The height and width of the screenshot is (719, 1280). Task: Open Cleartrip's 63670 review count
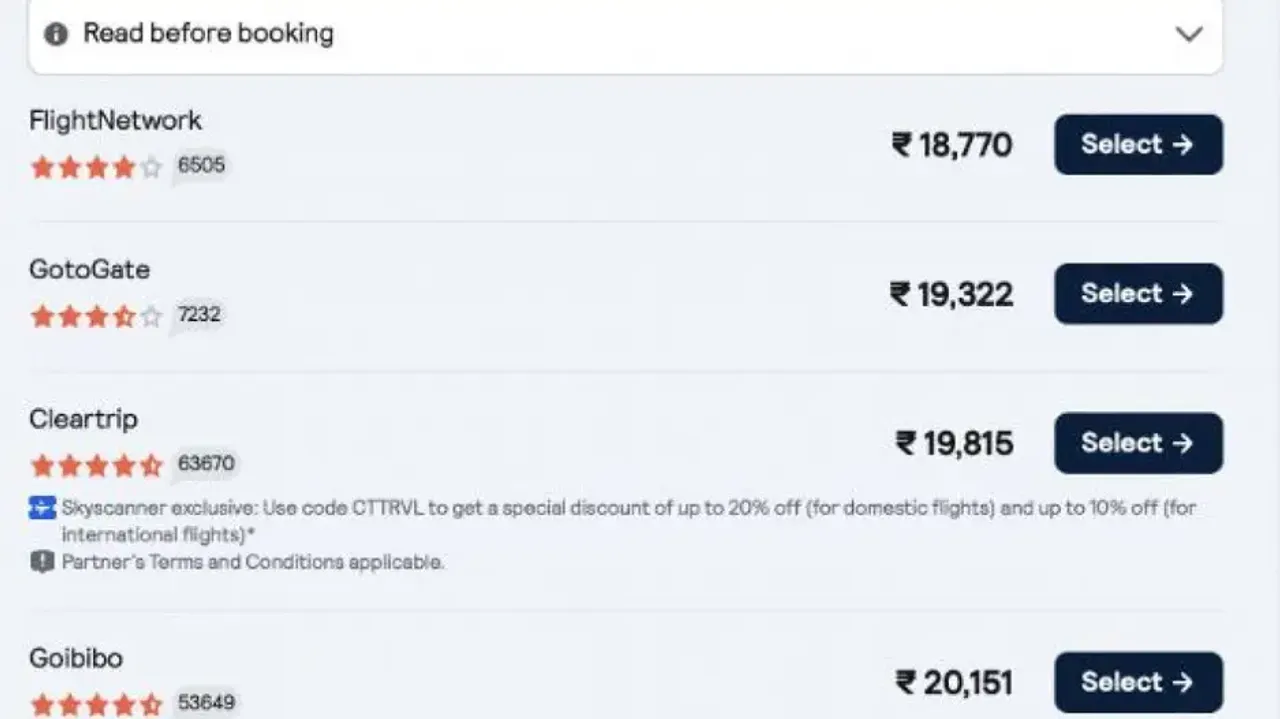tap(206, 464)
